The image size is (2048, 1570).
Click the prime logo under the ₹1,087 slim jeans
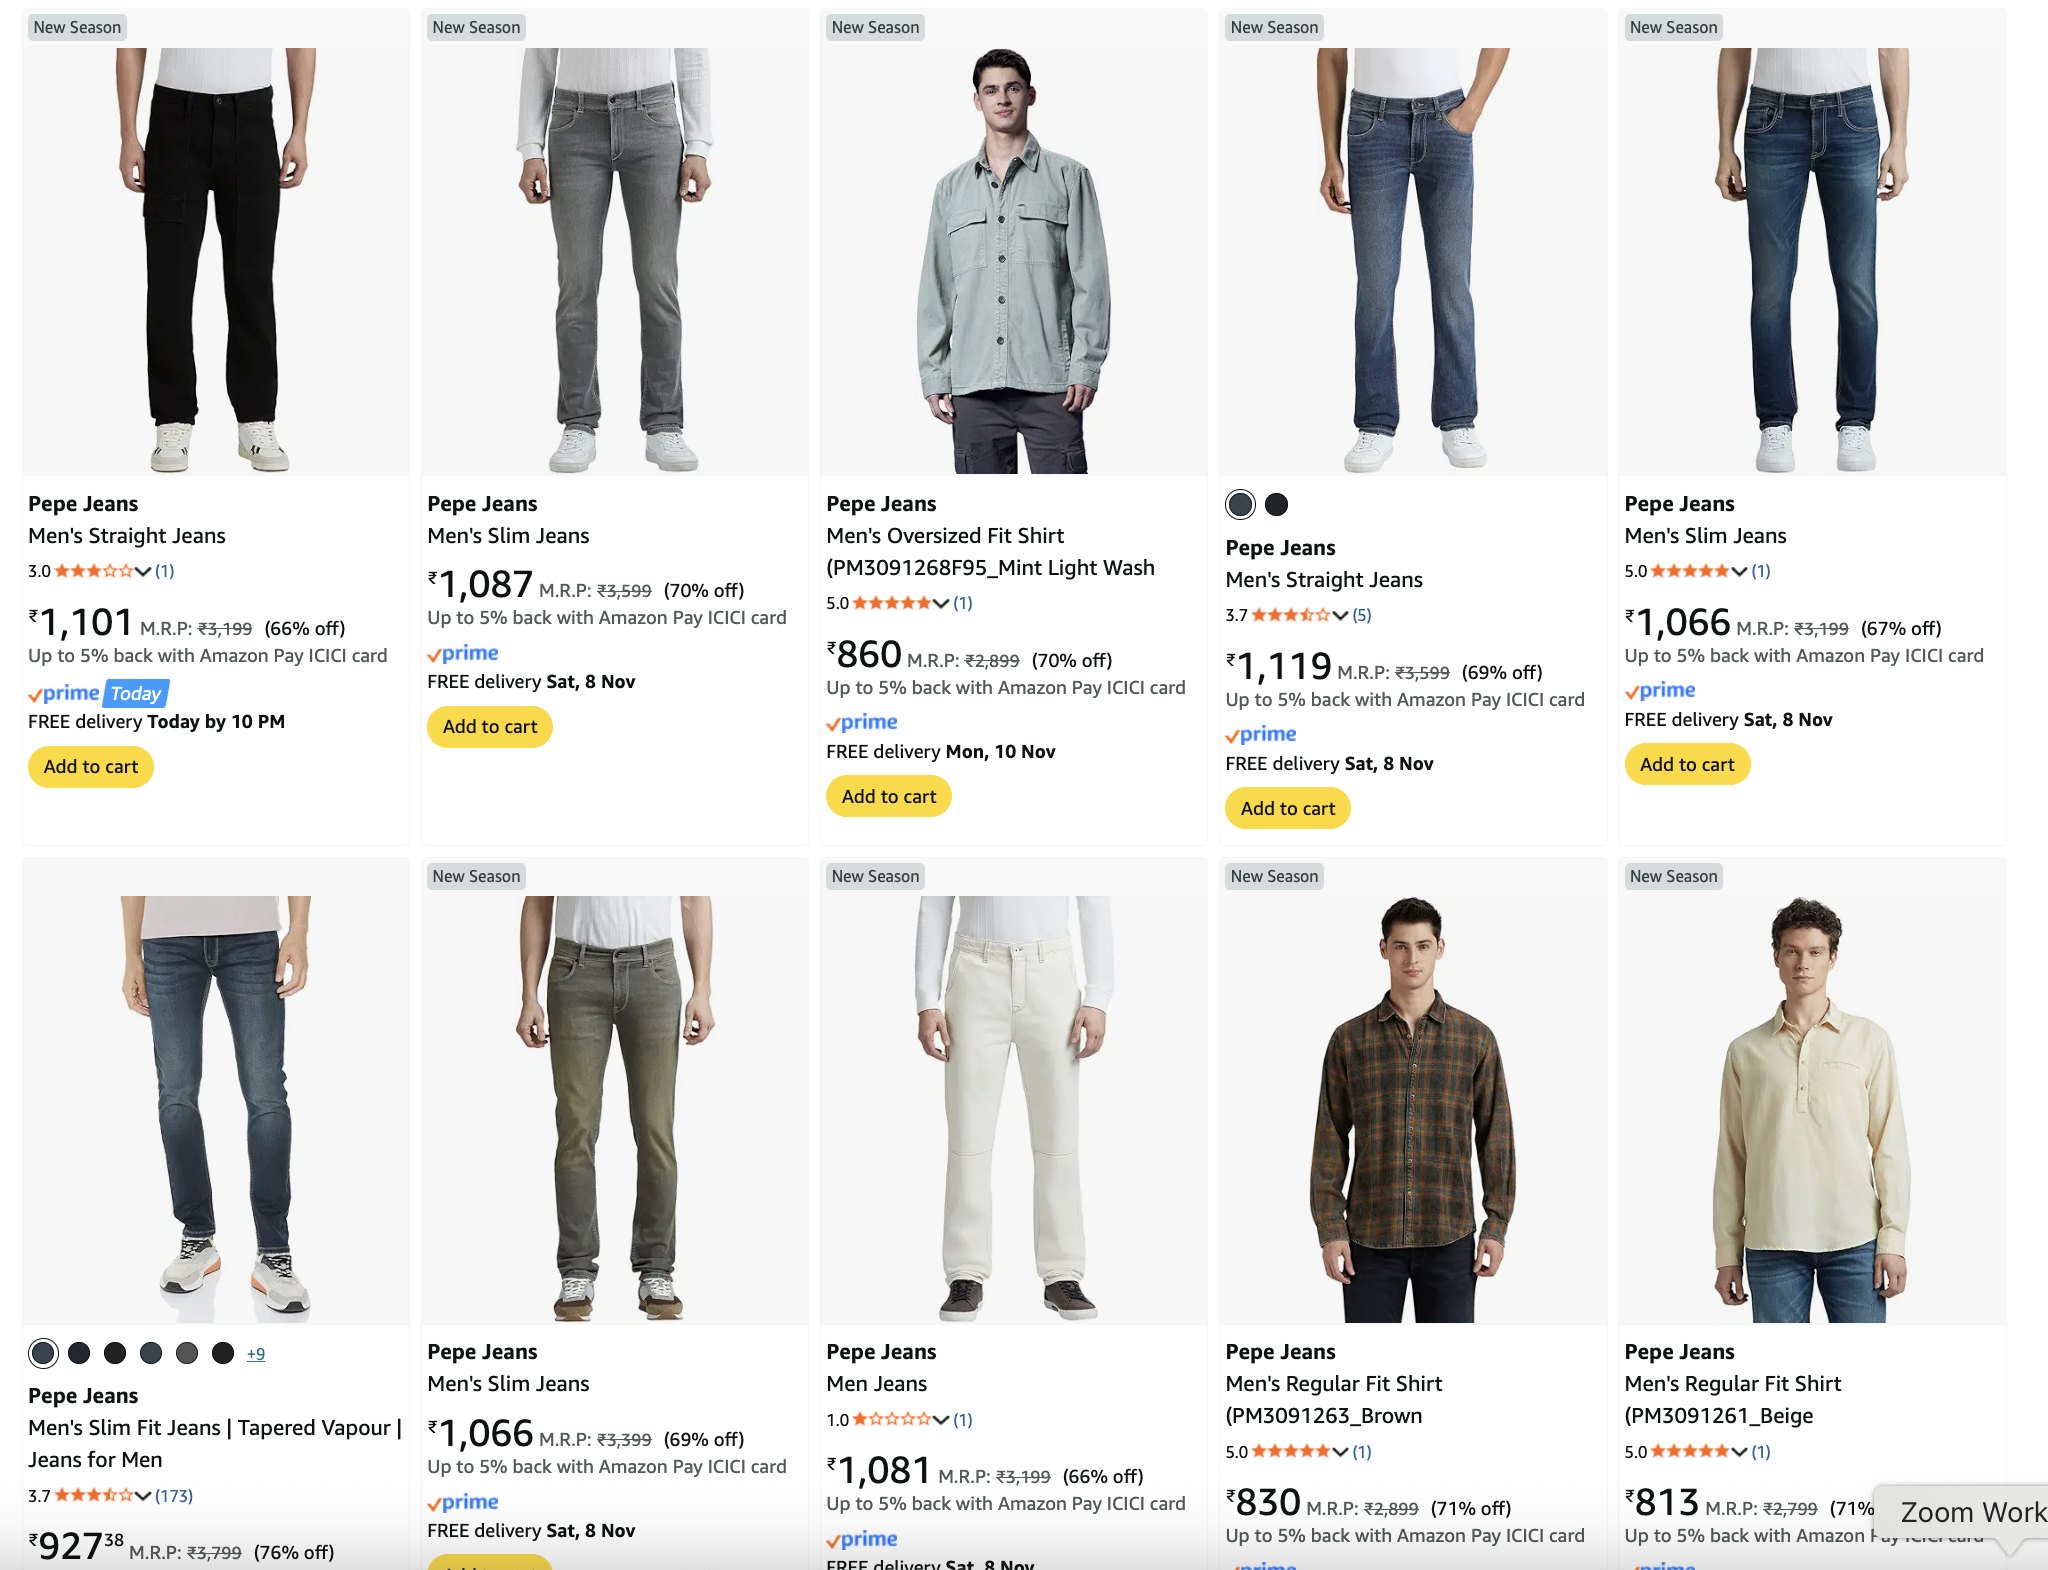tap(463, 654)
